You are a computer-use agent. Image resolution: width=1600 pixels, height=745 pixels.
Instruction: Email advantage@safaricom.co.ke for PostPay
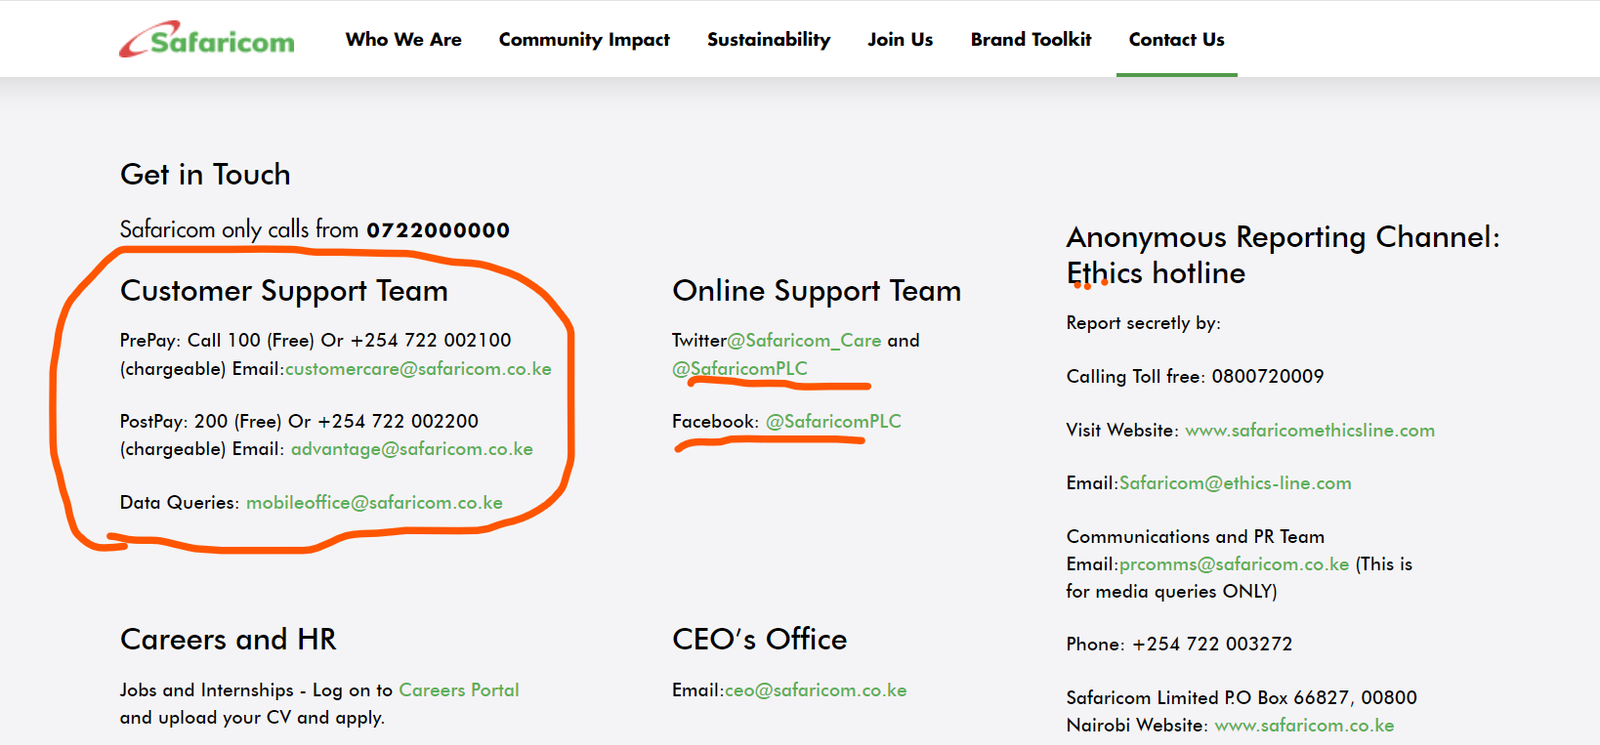(412, 449)
